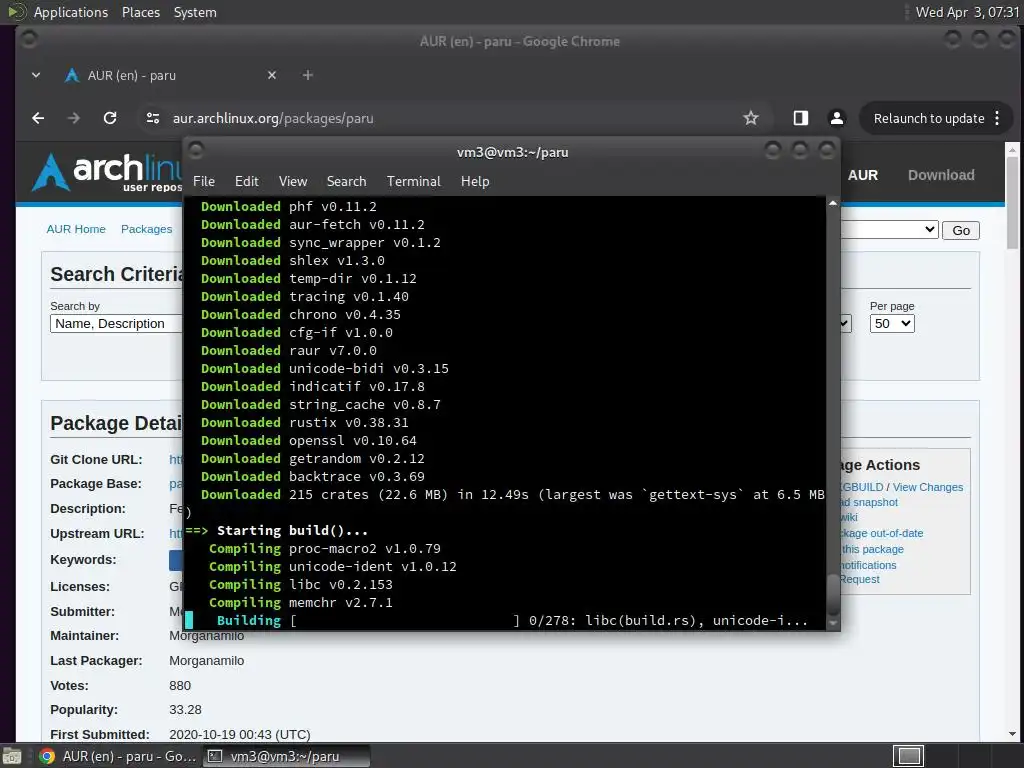This screenshot has height=768, width=1024.
Task: Click the Go button
Action: click(961, 230)
